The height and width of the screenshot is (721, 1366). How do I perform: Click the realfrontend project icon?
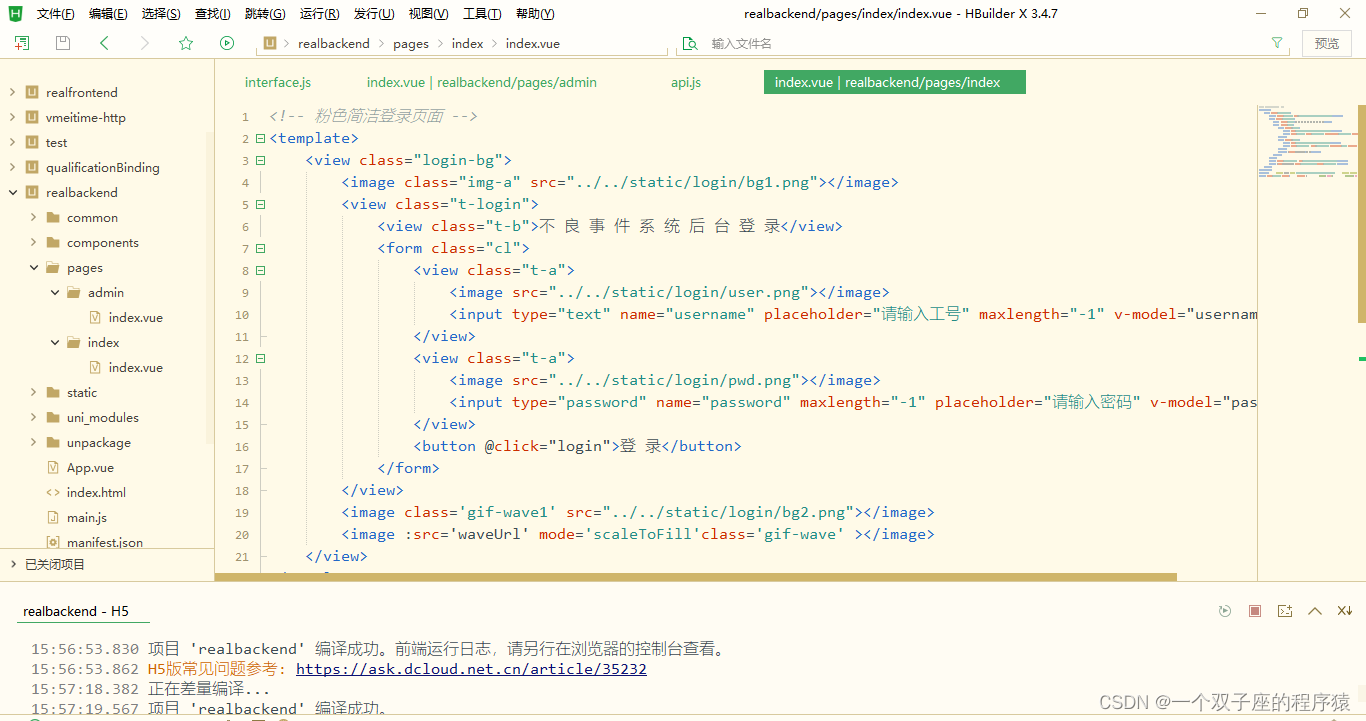pos(32,92)
